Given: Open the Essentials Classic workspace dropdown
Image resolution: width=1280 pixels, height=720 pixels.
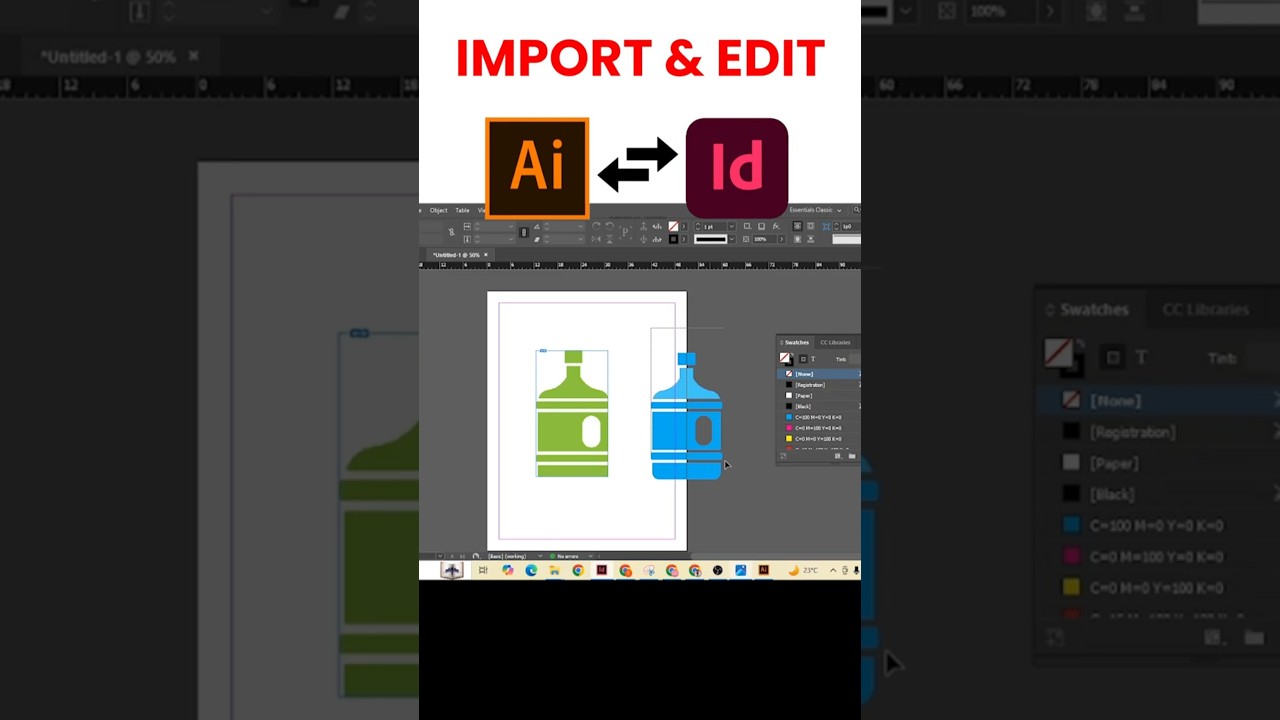Looking at the screenshot, I should (814, 211).
